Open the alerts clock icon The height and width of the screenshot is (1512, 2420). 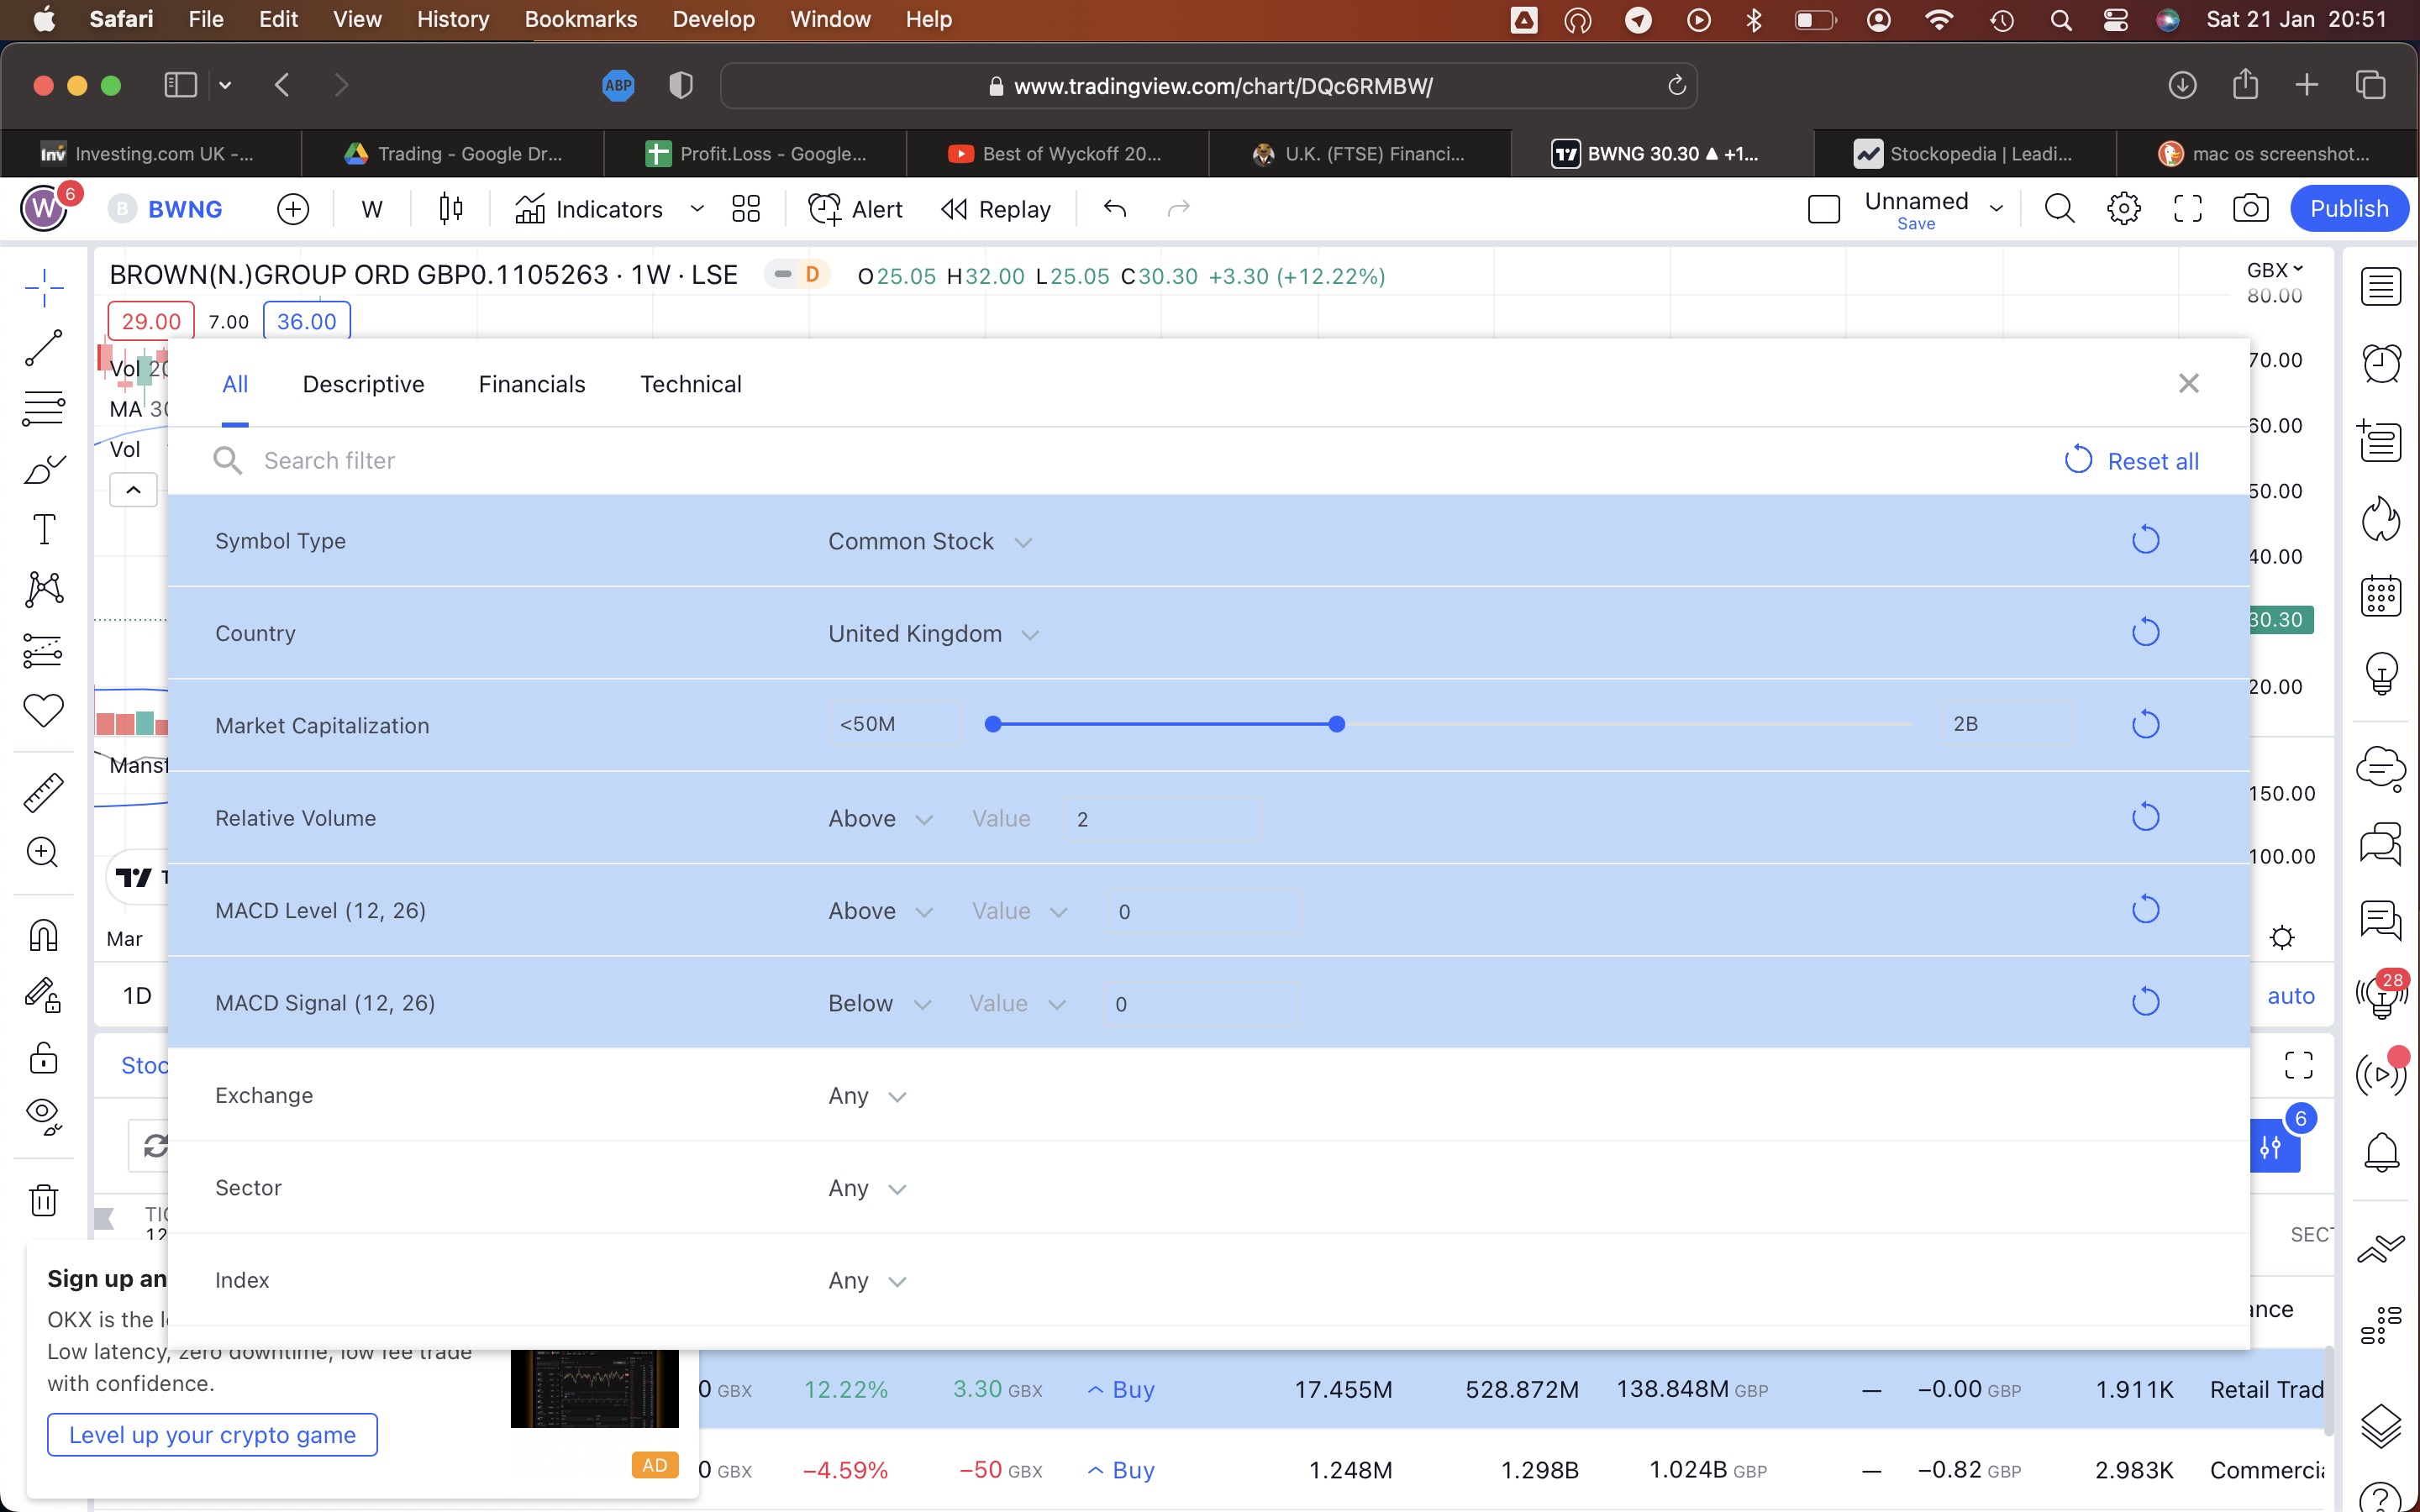click(x=2381, y=363)
